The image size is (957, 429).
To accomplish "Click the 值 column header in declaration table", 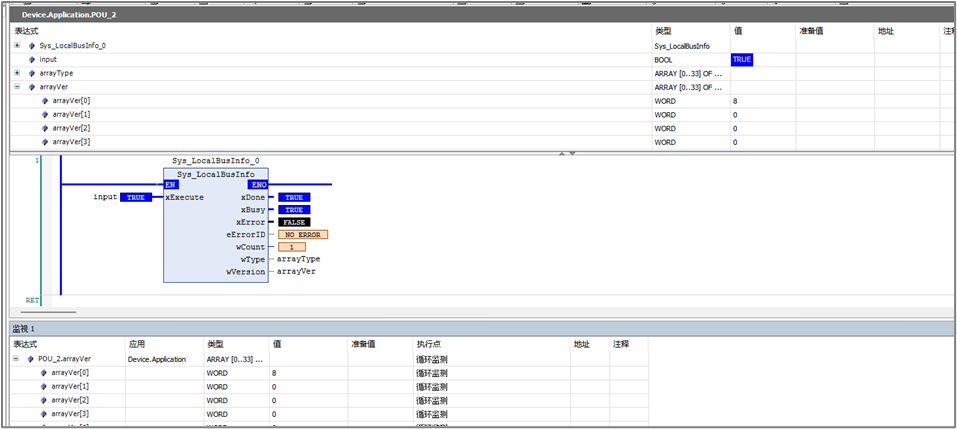I will [739, 31].
